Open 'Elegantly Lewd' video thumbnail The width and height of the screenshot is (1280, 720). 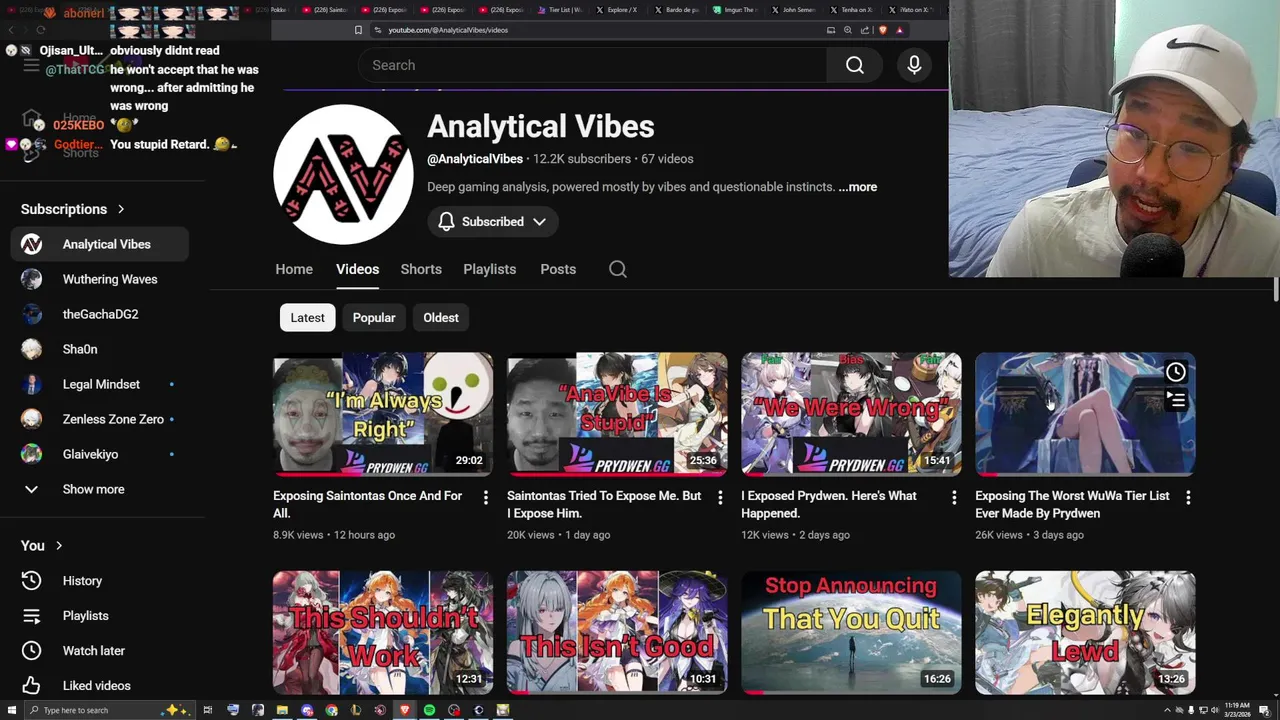[x=1085, y=633]
